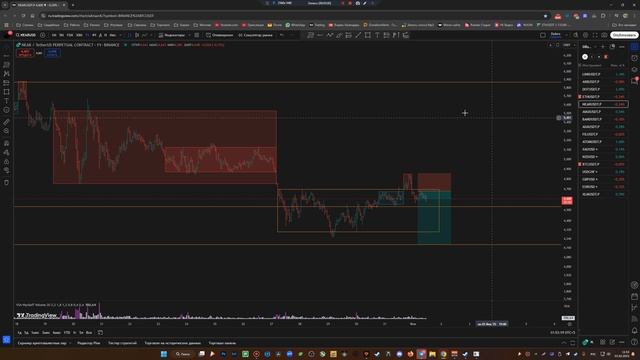This screenshot has width=640, height=360.
Task: Click the undo arrow in top toolbar
Action: tap(282, 35)
